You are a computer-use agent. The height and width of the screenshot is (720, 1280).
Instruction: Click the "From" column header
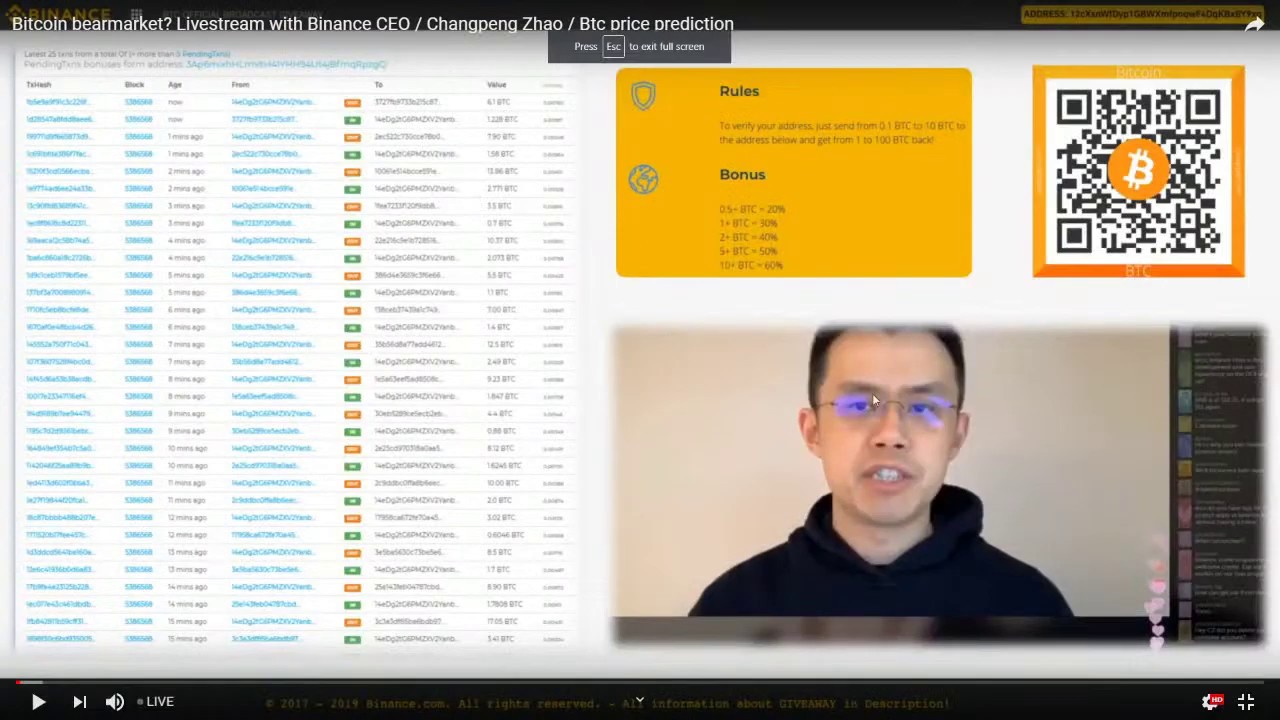(240, 85)
